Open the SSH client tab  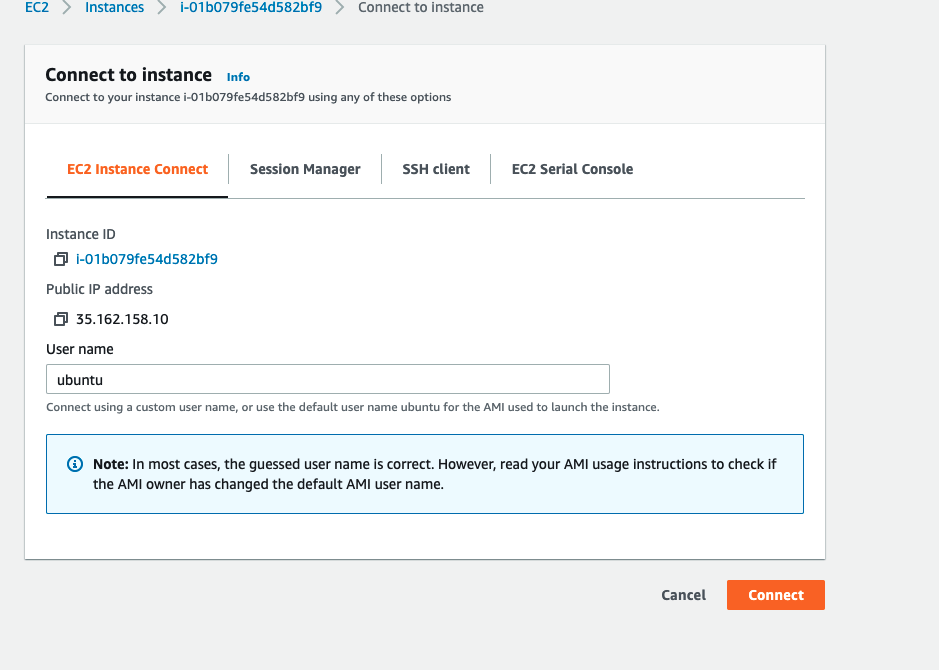click(436, 169)
